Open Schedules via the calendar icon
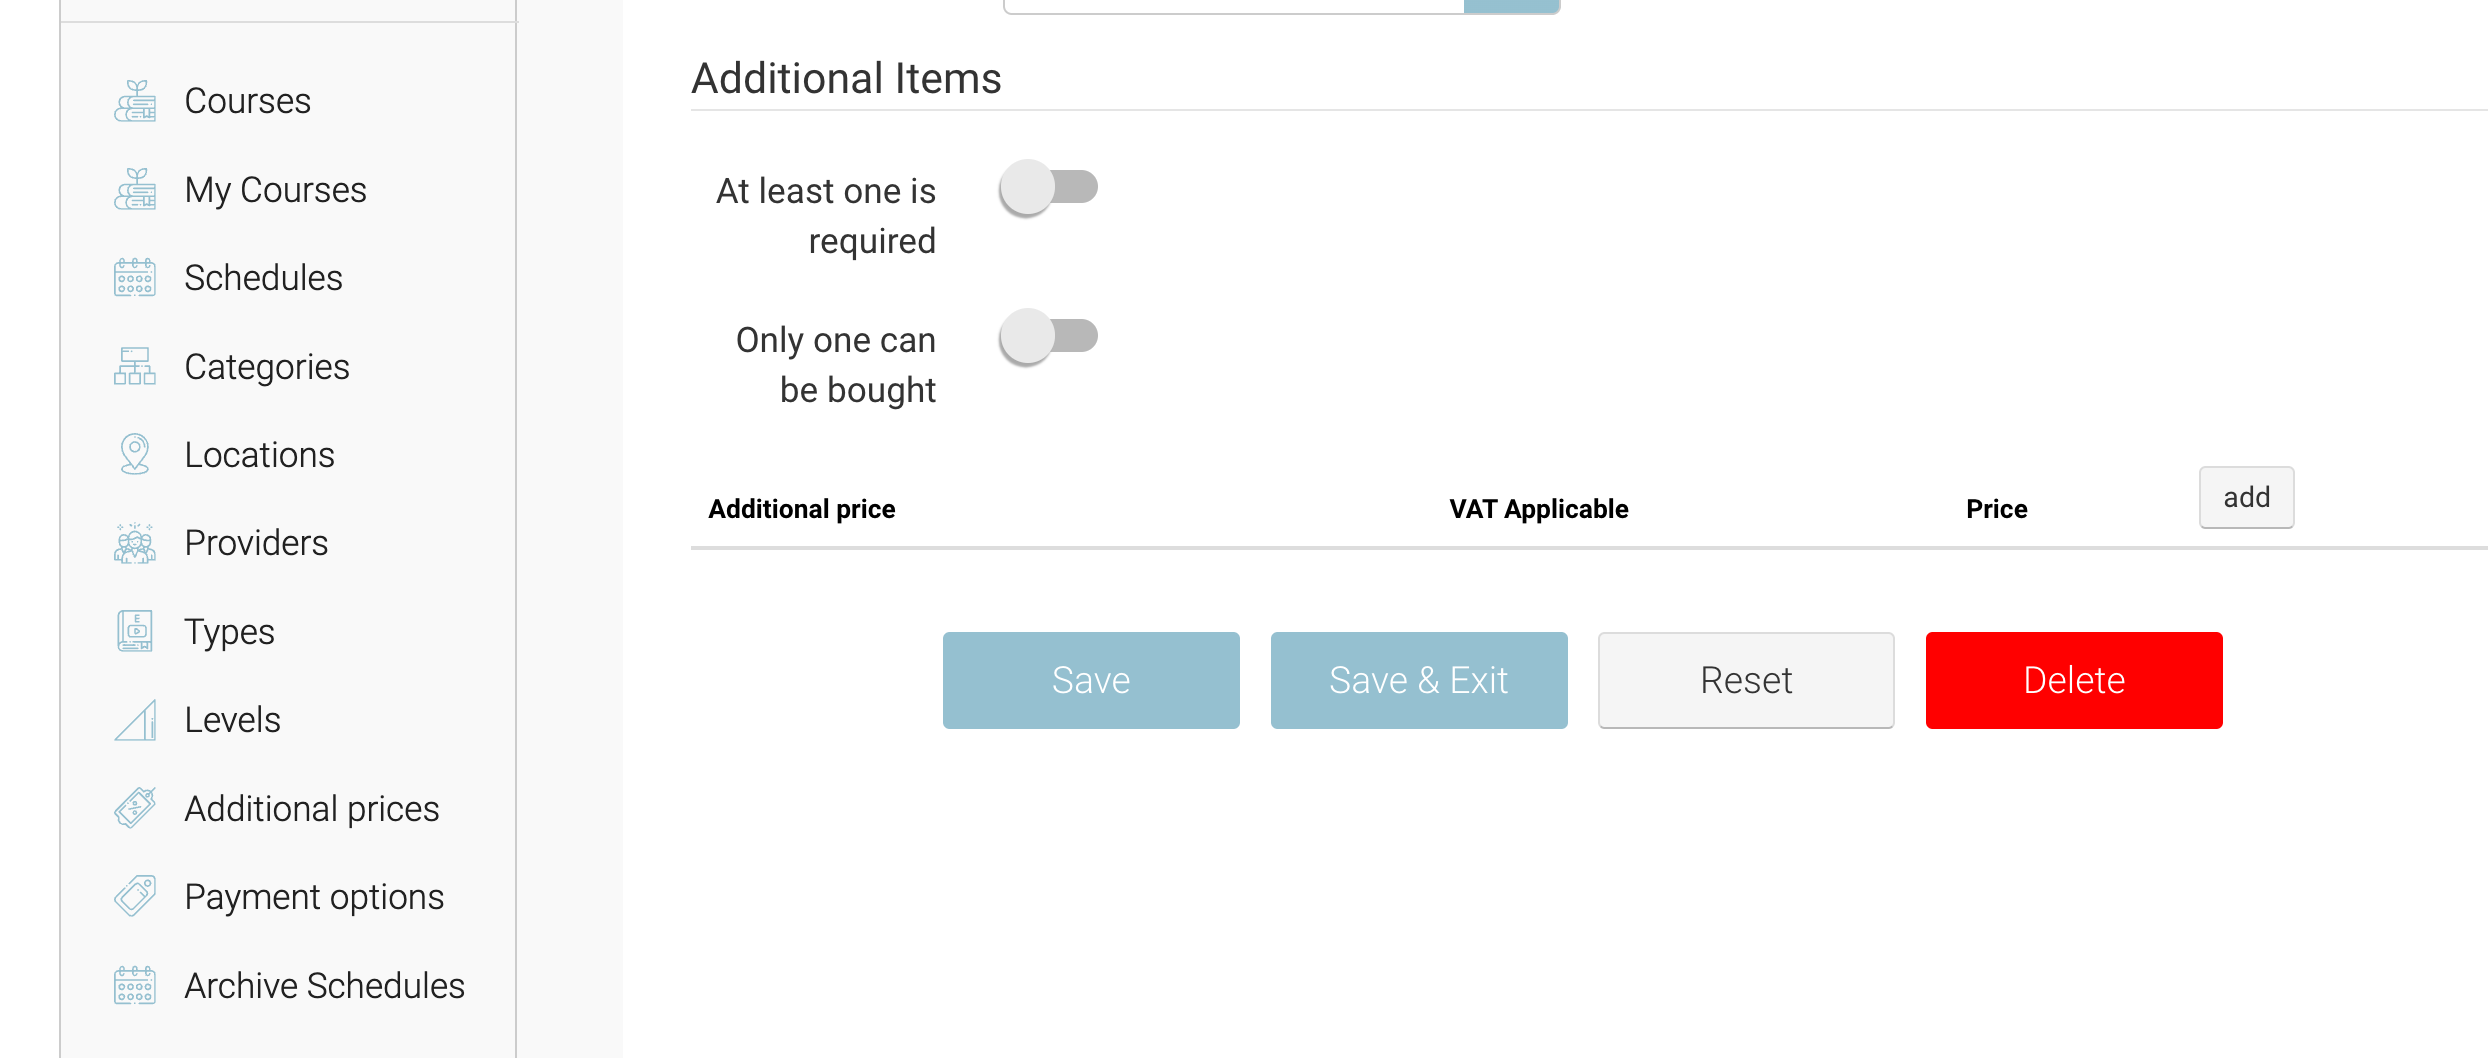Image resolution: width=2488 pixels, height=1058 pixels. coord(133,277)
